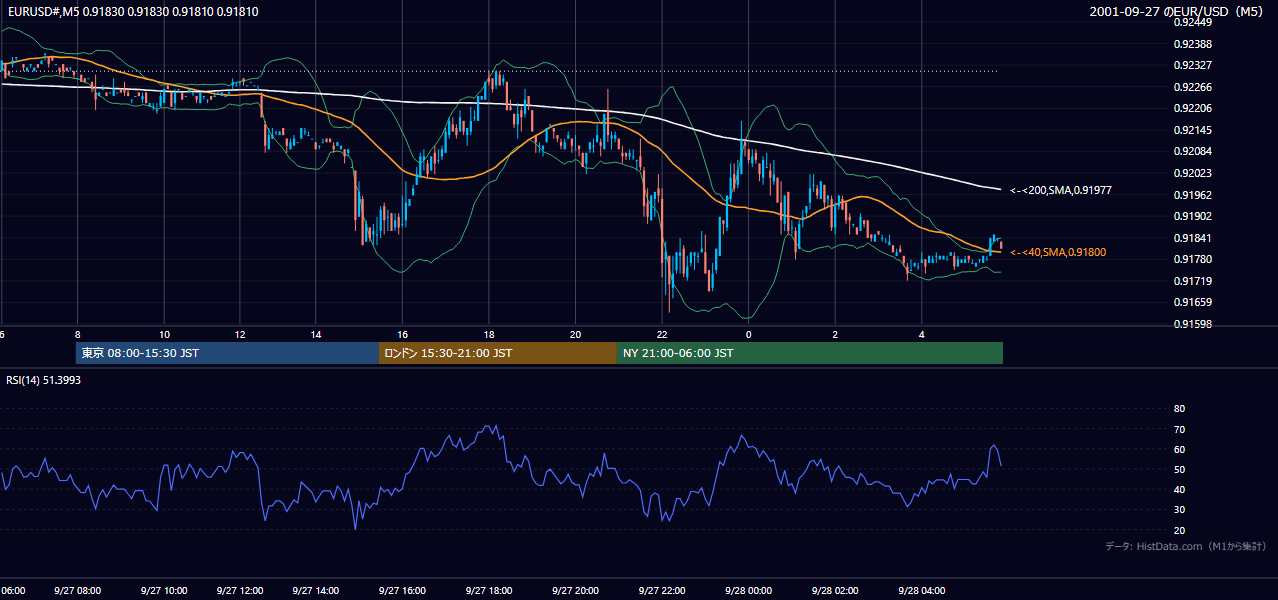Click the 0.92023 price axis value
This screenshot has height=600, width=1278.
1191,173
